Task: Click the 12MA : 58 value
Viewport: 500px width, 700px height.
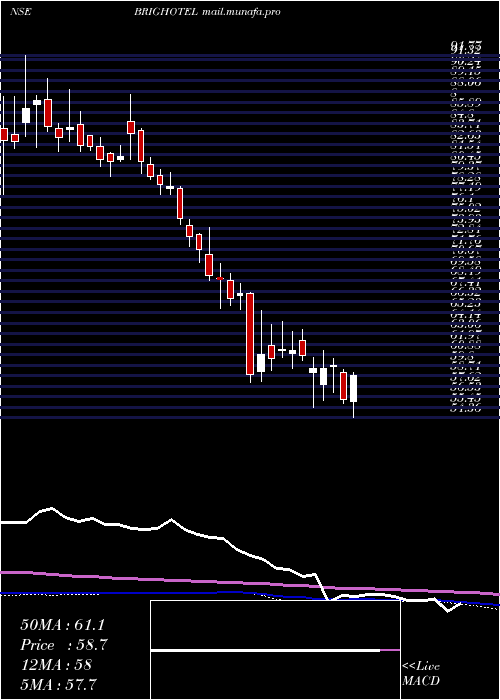Action: click(56, 664)
